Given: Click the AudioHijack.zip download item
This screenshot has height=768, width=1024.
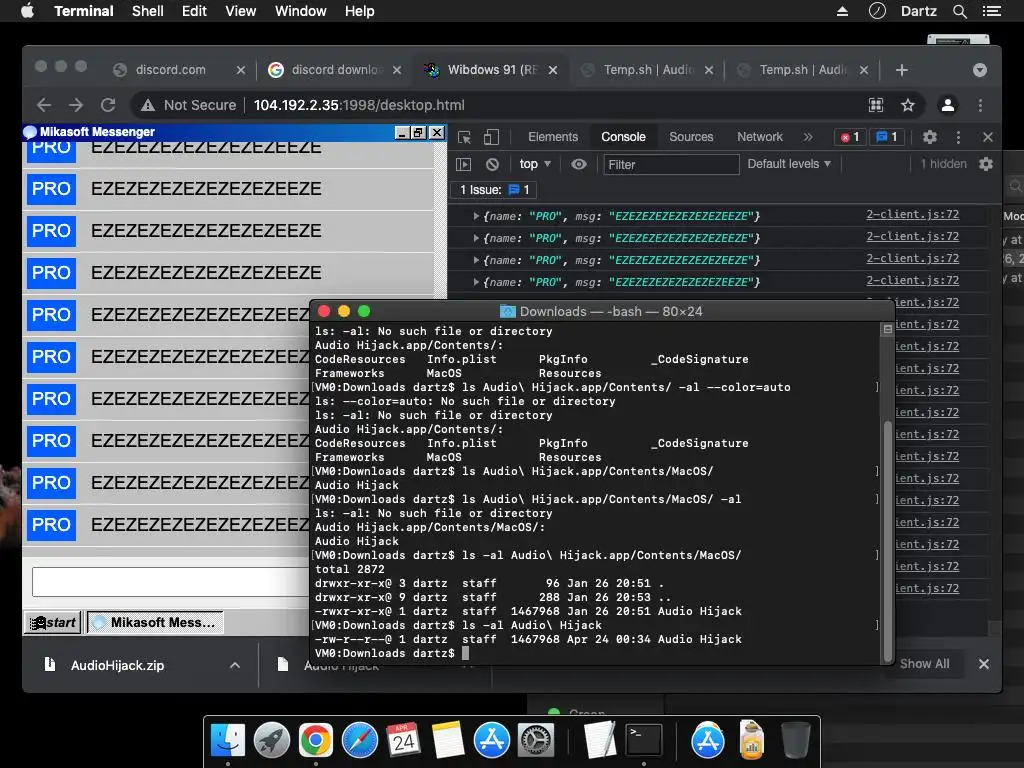Looking at the screenshot, I should pyautogui.click(x=116, y=665).
